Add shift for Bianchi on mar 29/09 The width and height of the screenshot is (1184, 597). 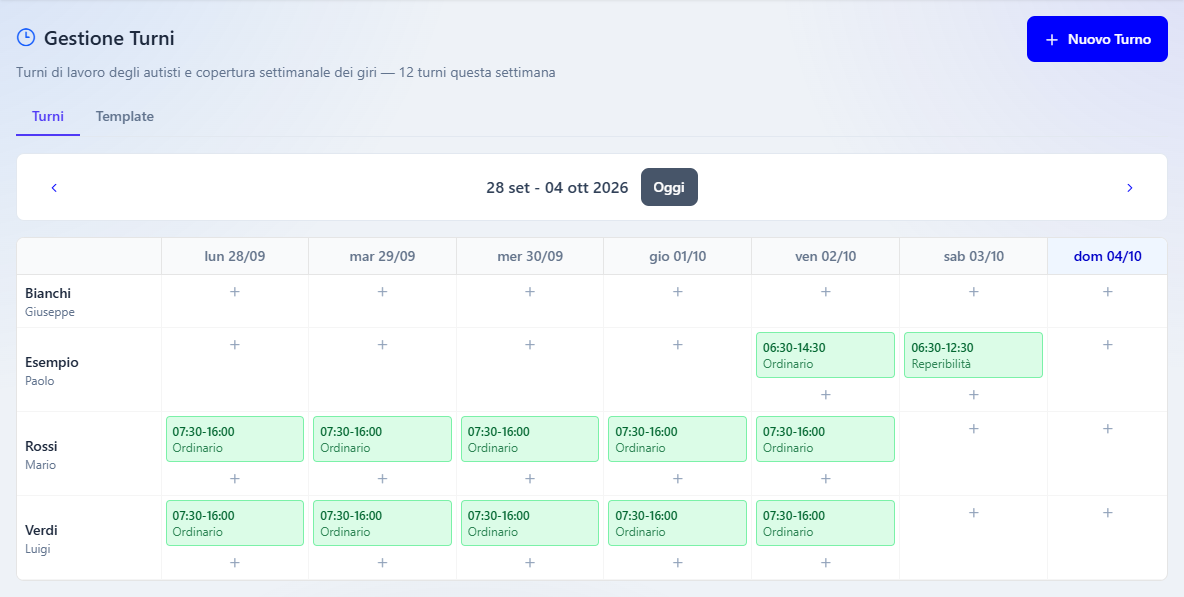pyautogui.click(x=383, y=291)
